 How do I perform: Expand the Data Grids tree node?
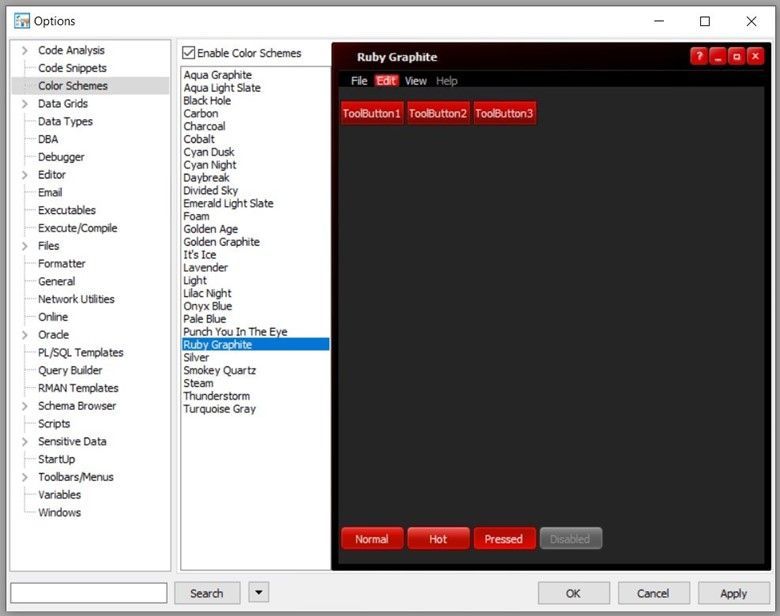click(x=25, y=103)
